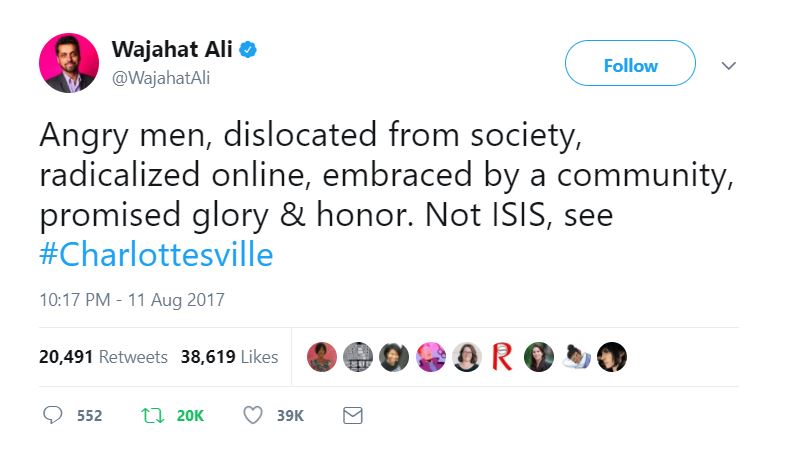View the 38,619 Likes list

(229, 357)
